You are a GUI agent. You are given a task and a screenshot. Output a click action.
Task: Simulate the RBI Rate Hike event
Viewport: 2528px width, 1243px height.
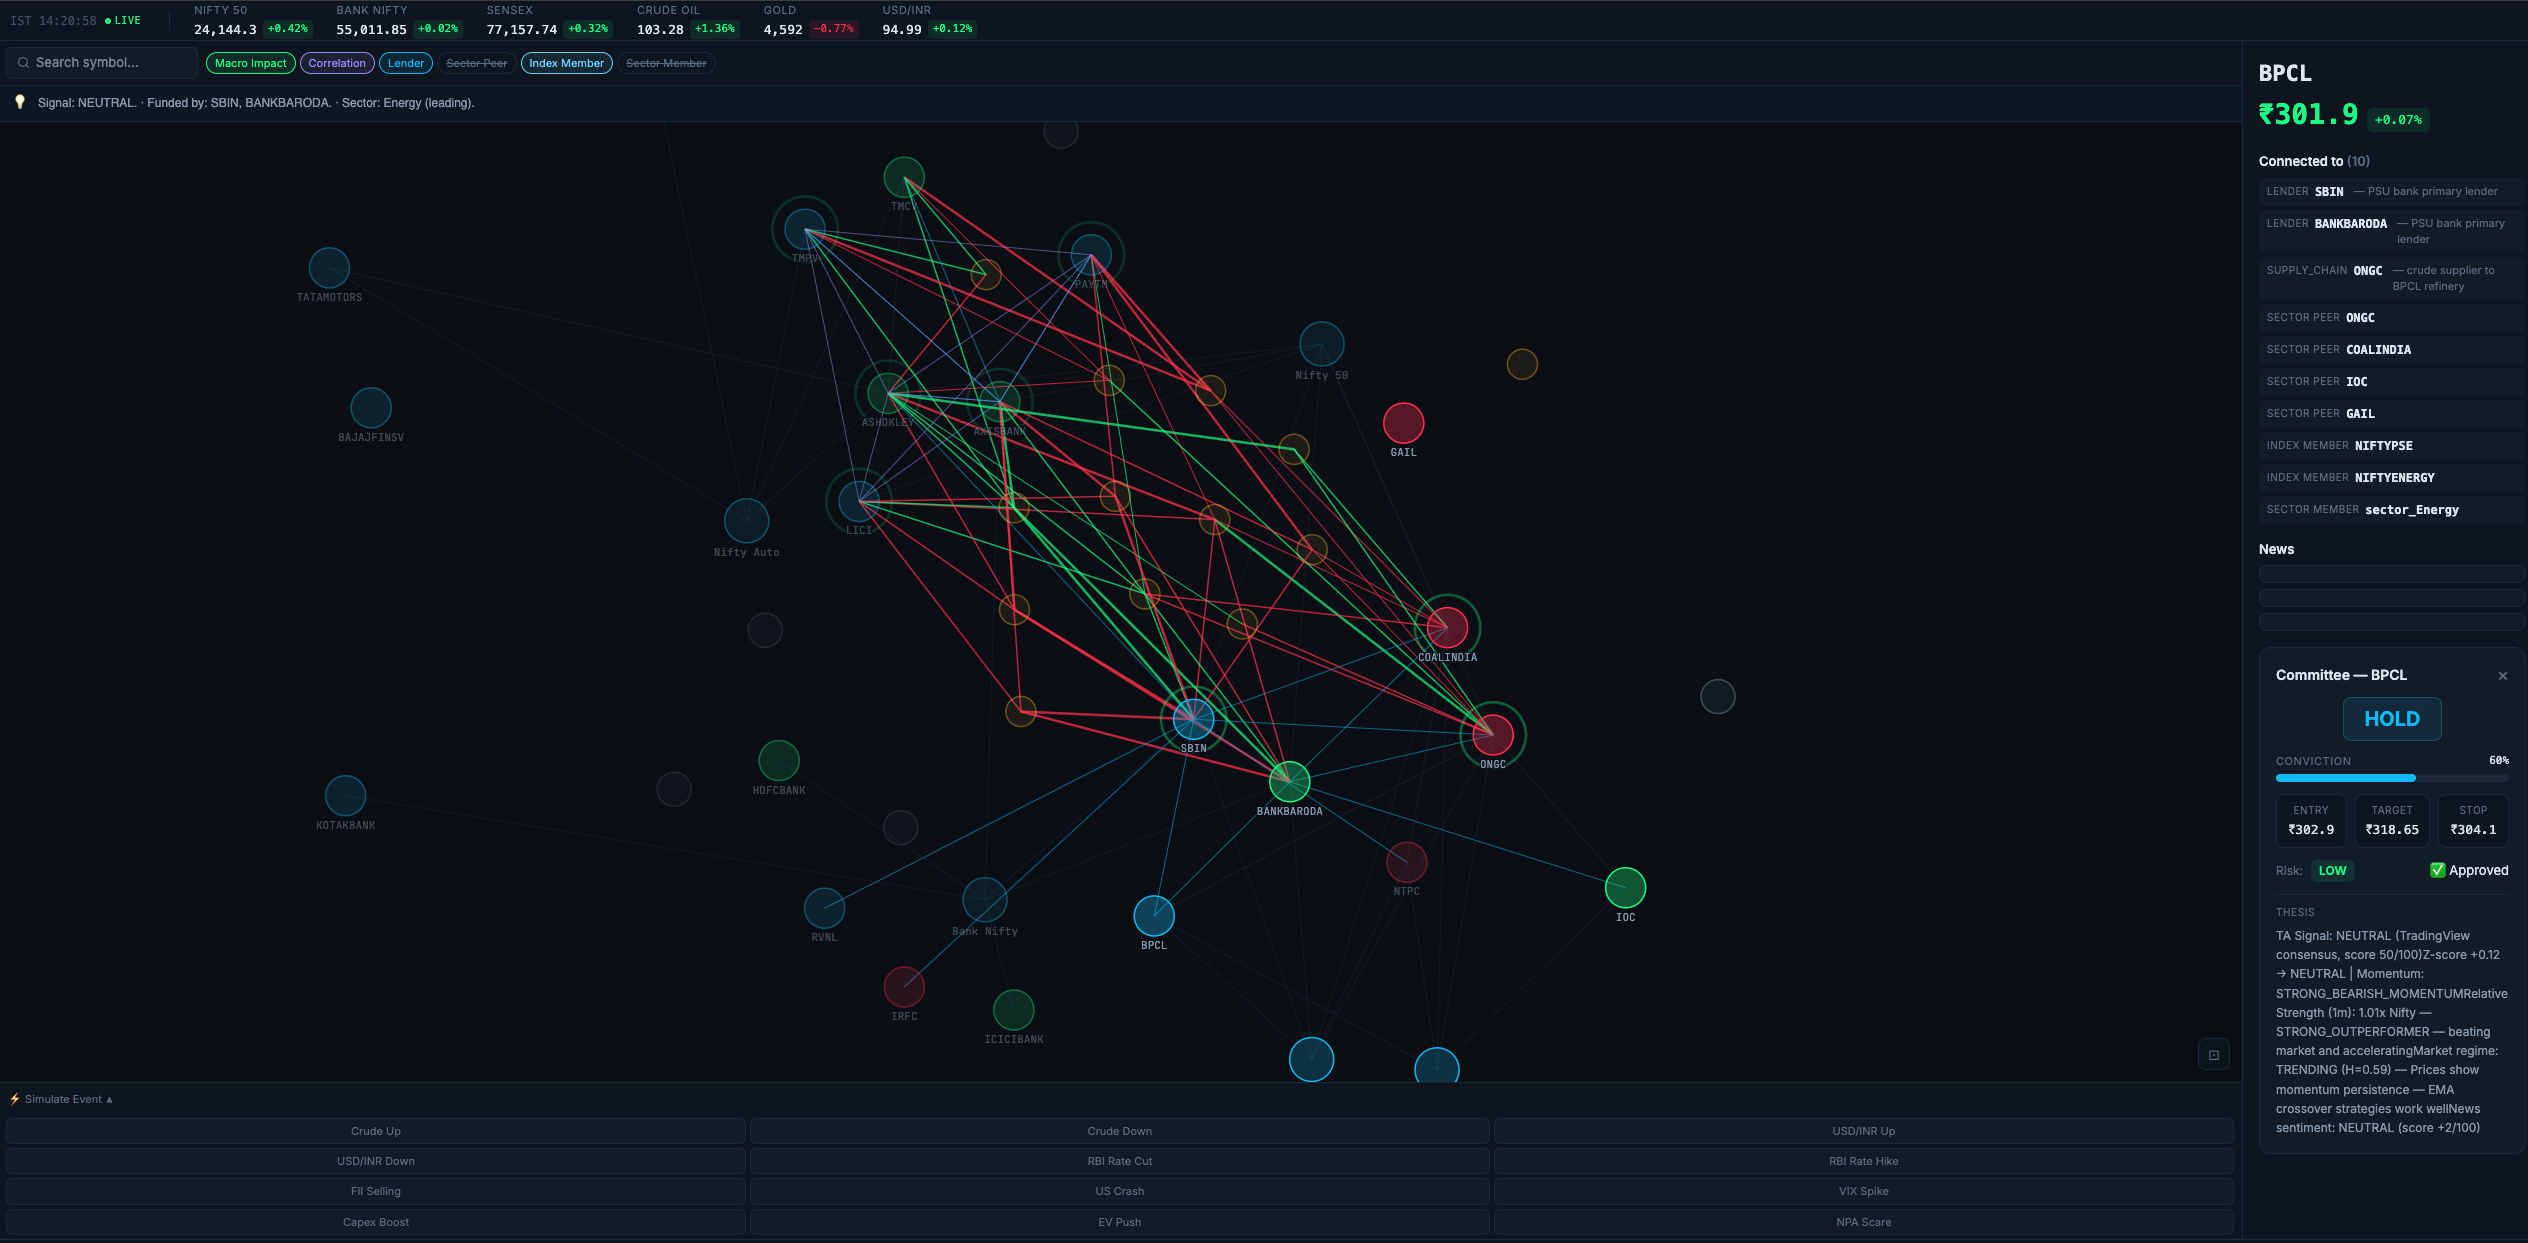[1863, 1161]
